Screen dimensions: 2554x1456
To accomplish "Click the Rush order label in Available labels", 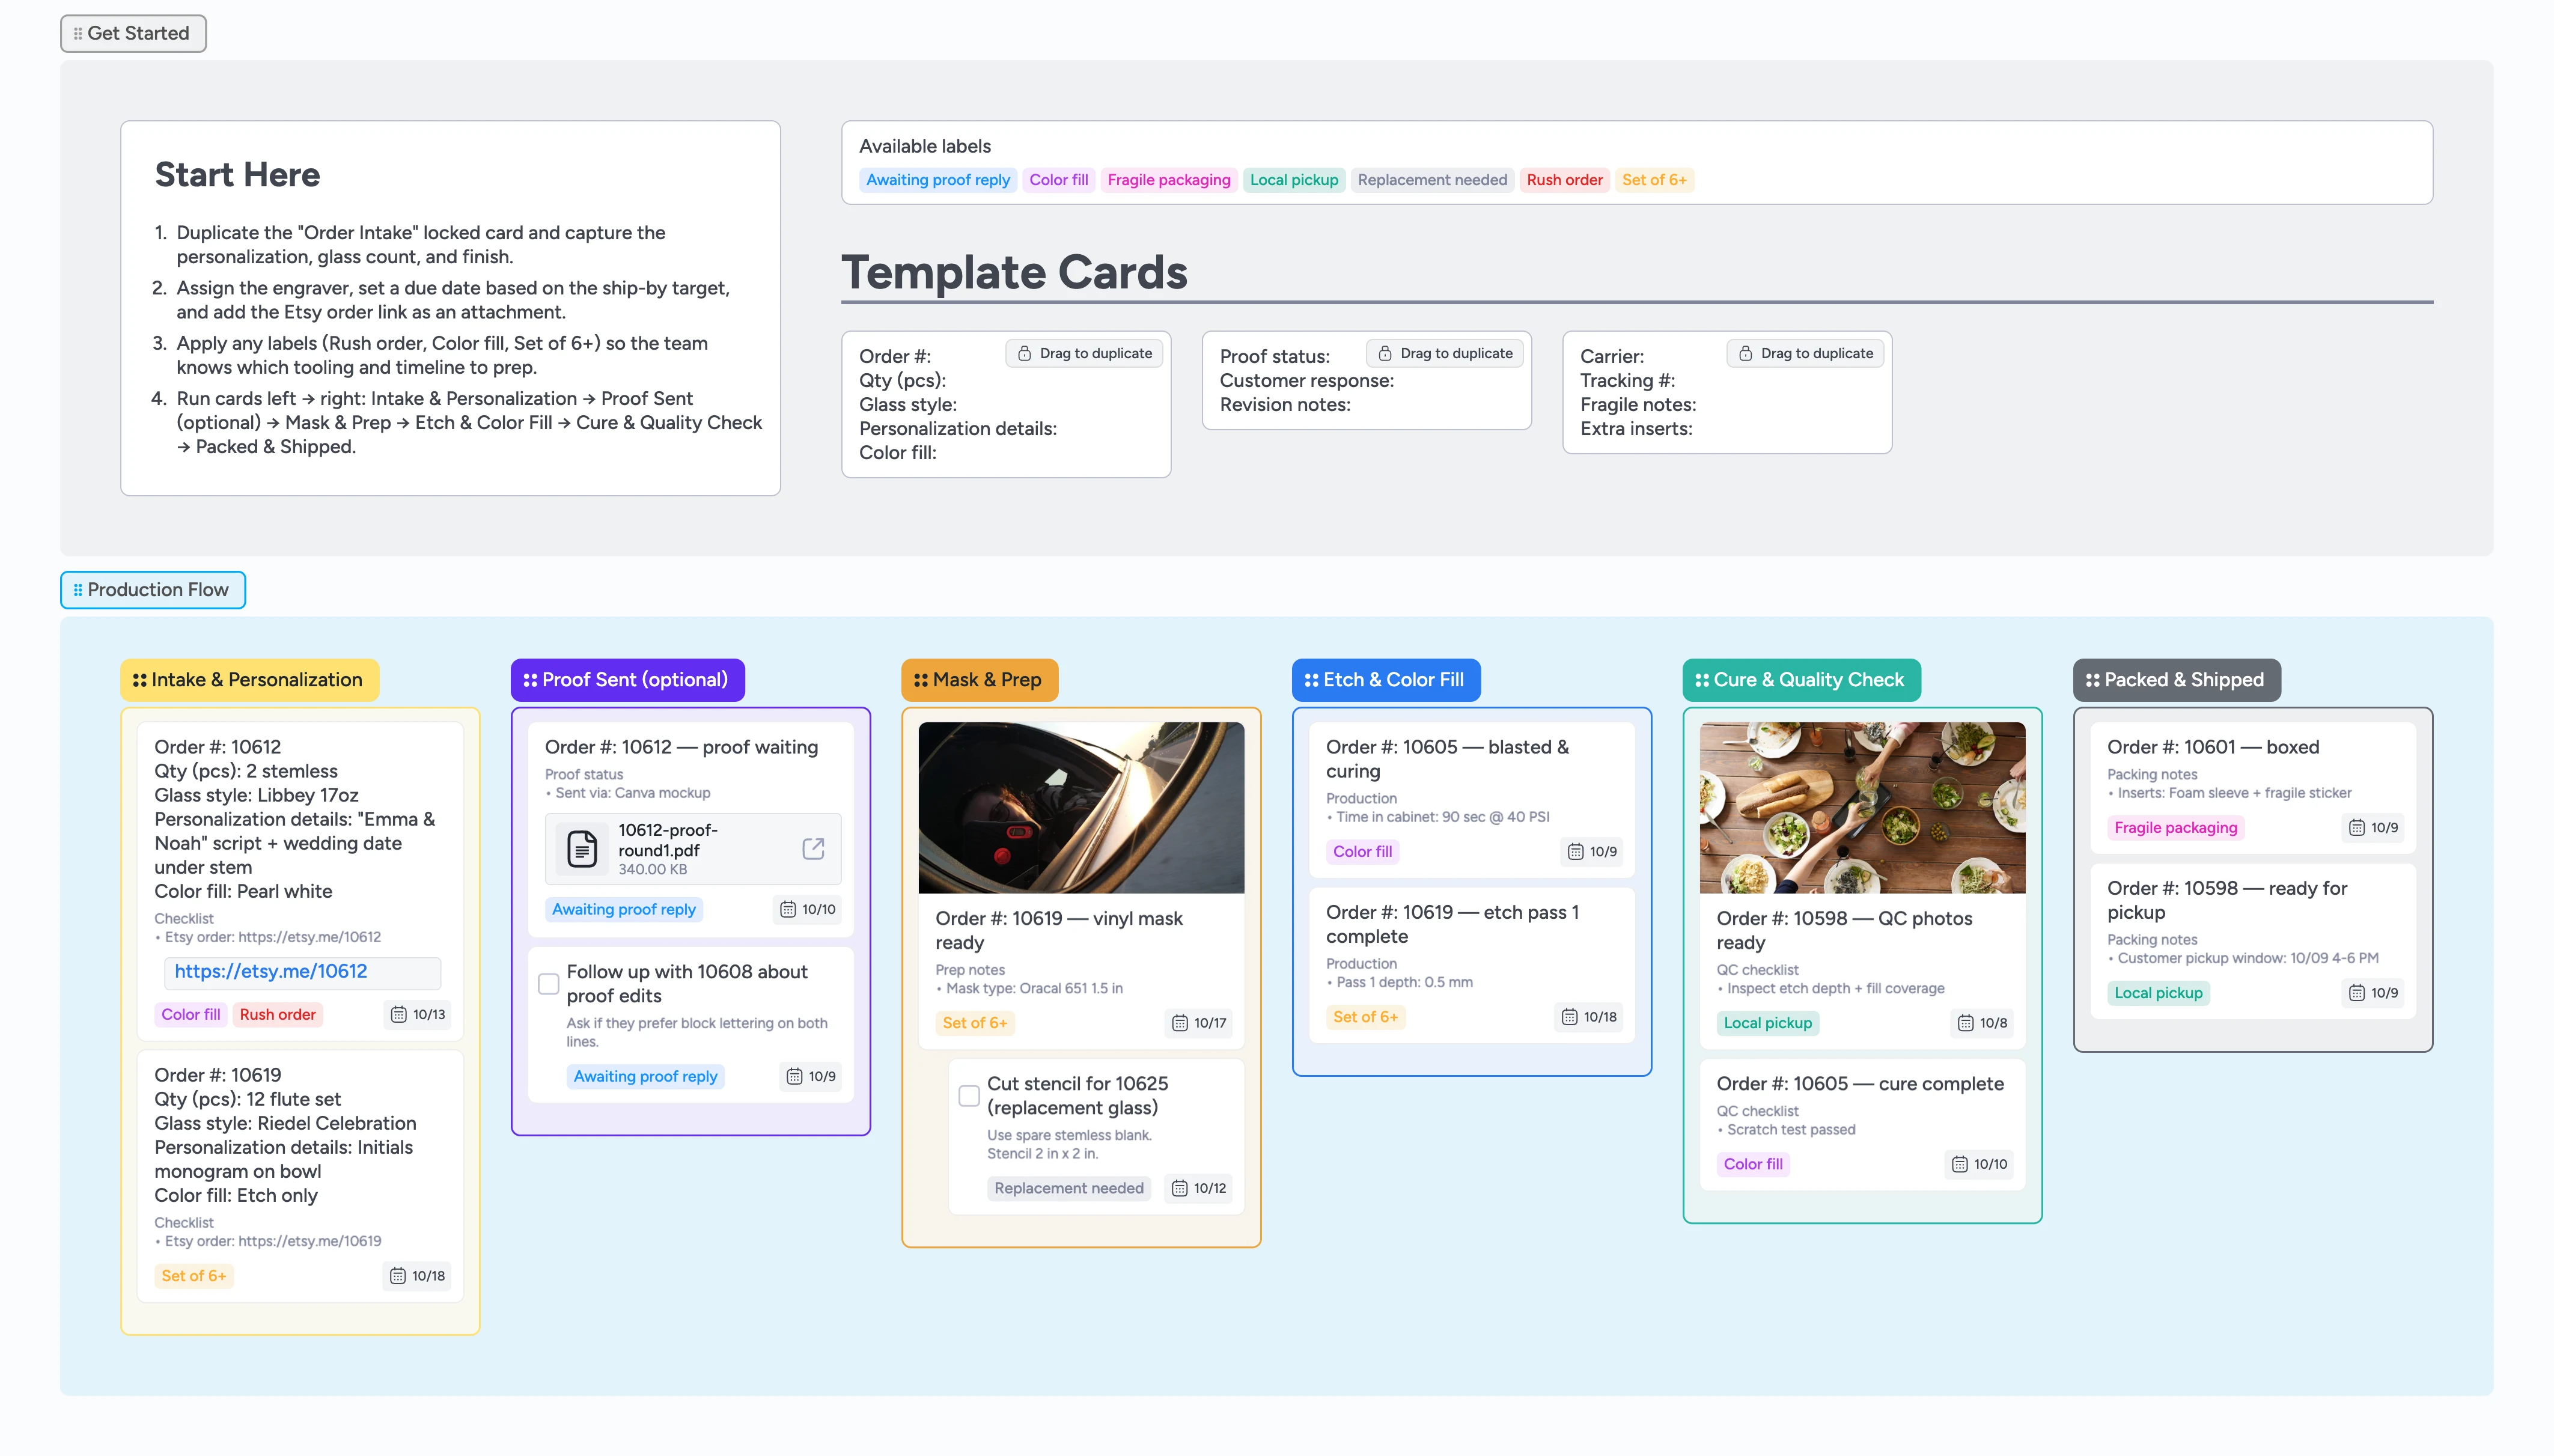I will tap(1564, 180).
